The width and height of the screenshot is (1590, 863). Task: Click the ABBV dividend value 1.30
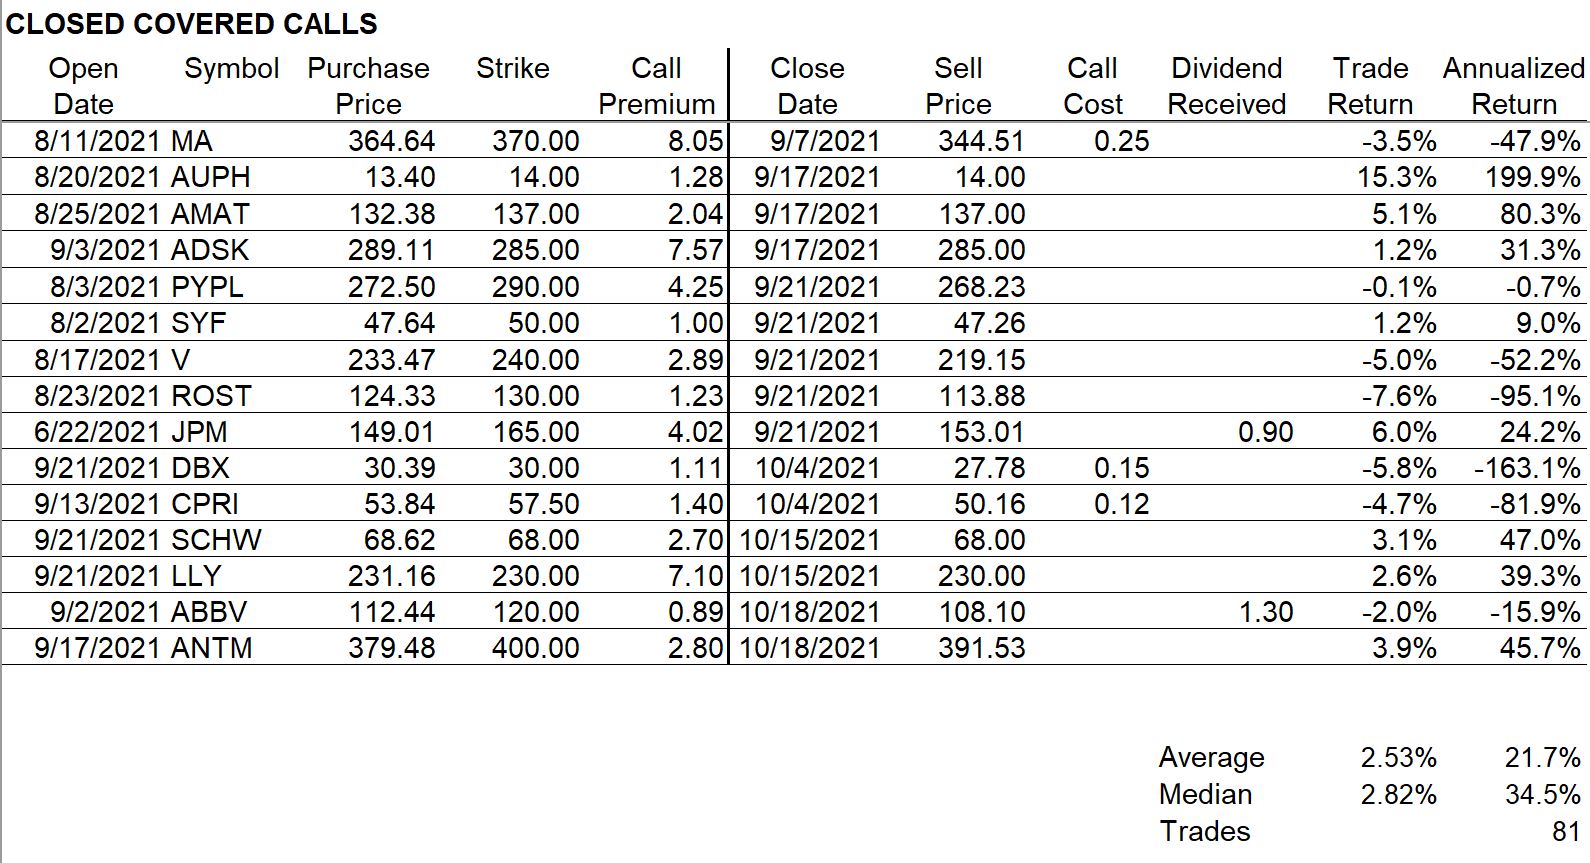(1265, 612)
